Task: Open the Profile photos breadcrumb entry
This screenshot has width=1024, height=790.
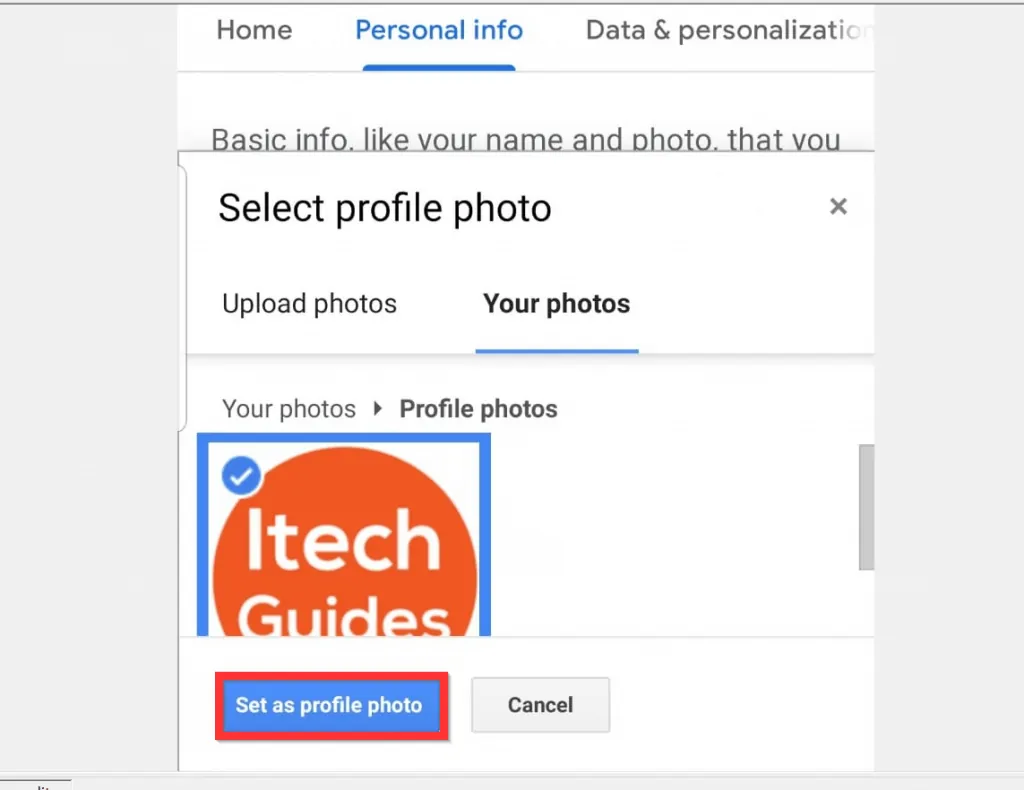Action: [x=478, y=408]
